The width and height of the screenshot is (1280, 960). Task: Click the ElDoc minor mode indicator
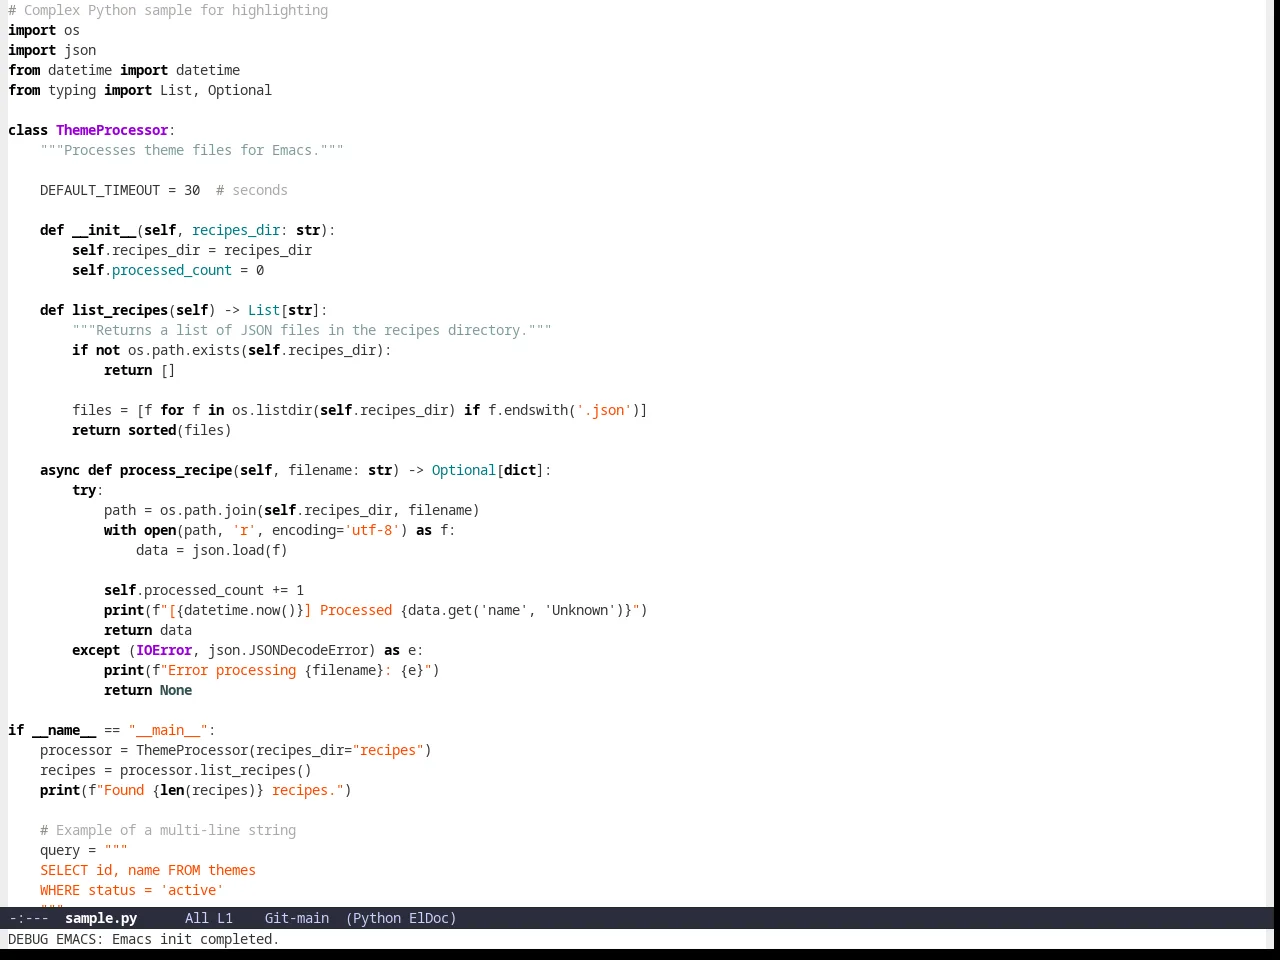coord(428,918)
